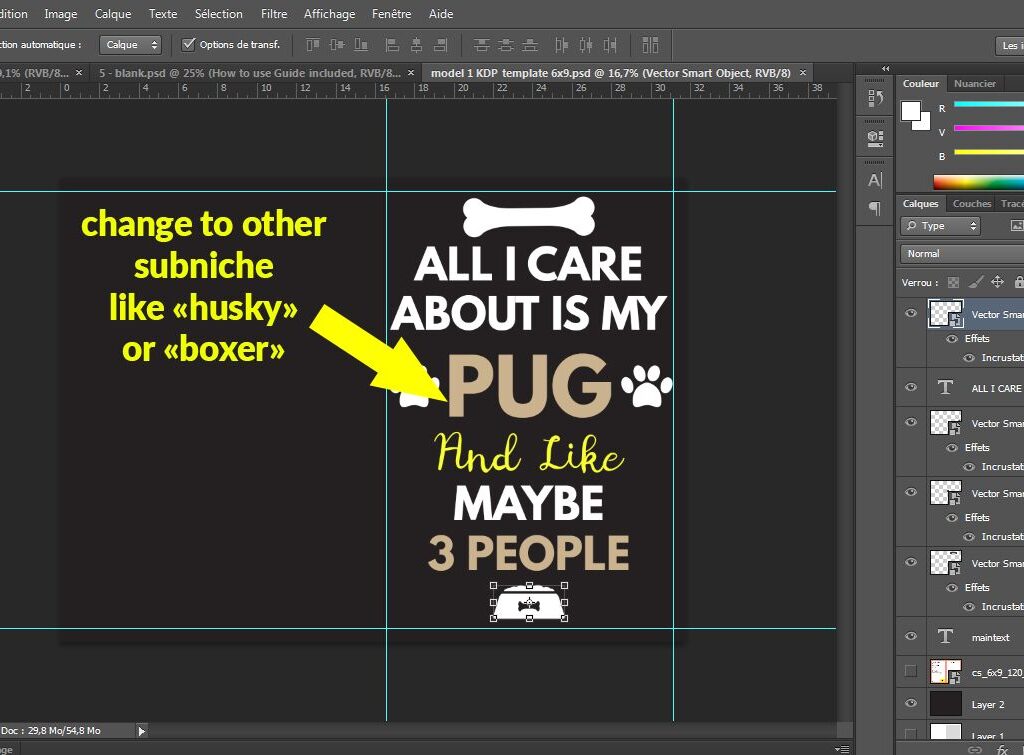Show the cs_6x9_120 layer

910,670
